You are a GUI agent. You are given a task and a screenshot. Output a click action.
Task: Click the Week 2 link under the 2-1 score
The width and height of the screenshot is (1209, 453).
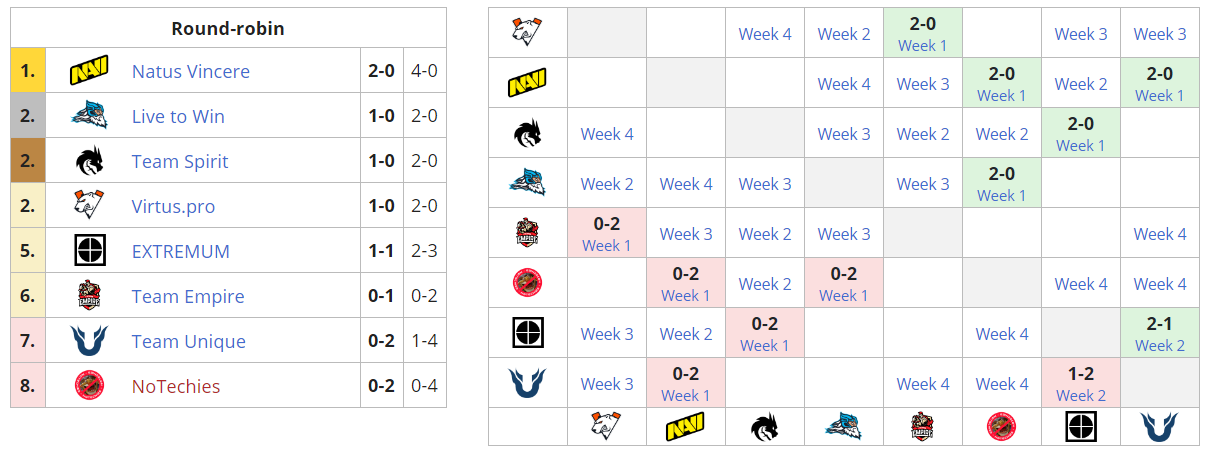click(x=1160, y=345)
